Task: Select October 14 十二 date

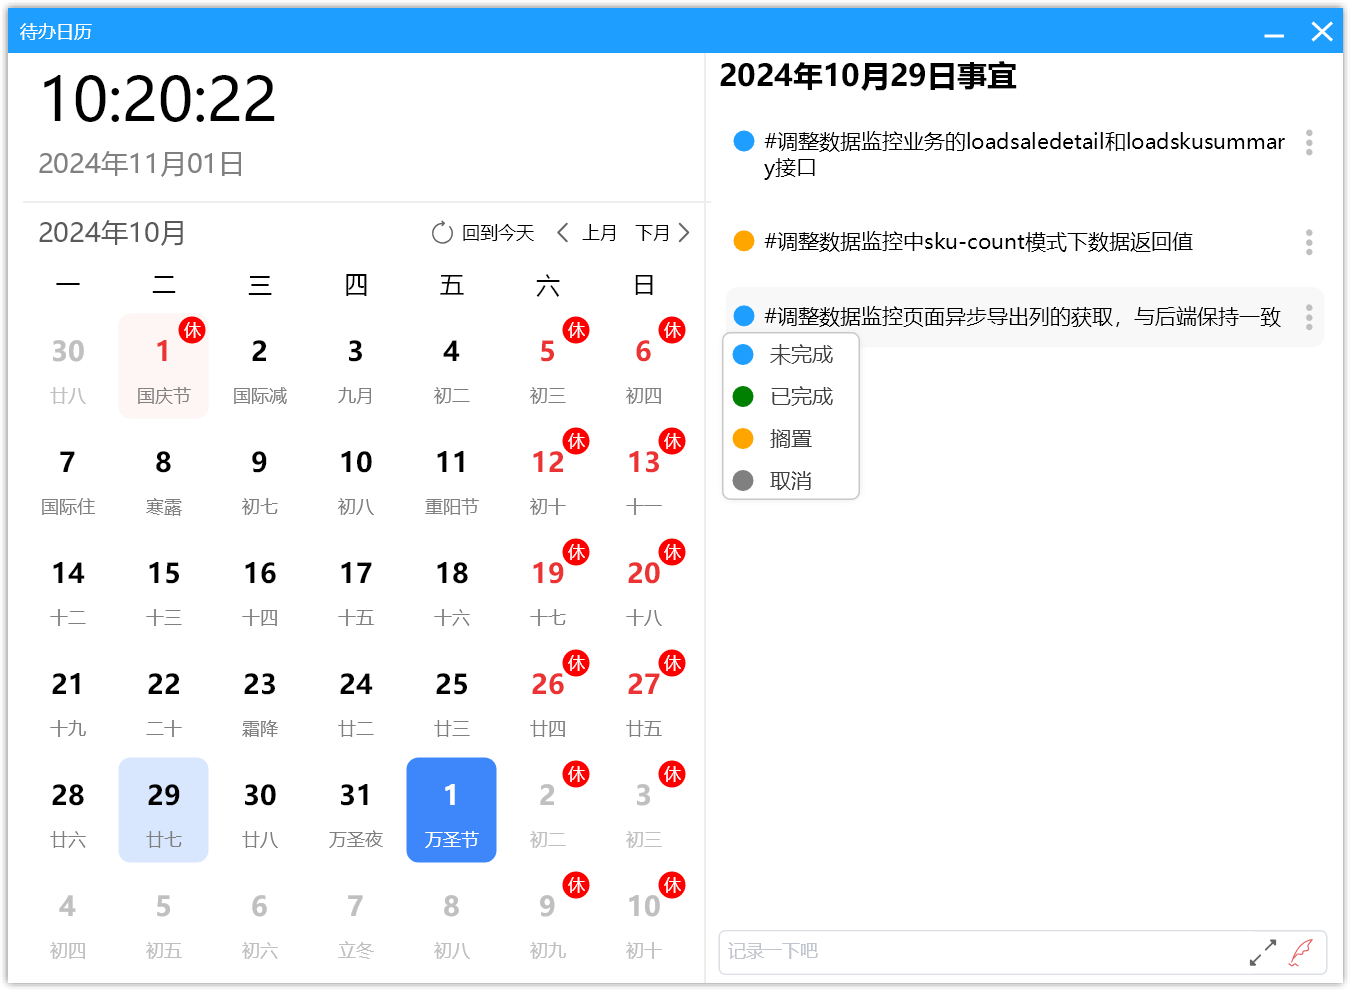Action: click(68, 588)
